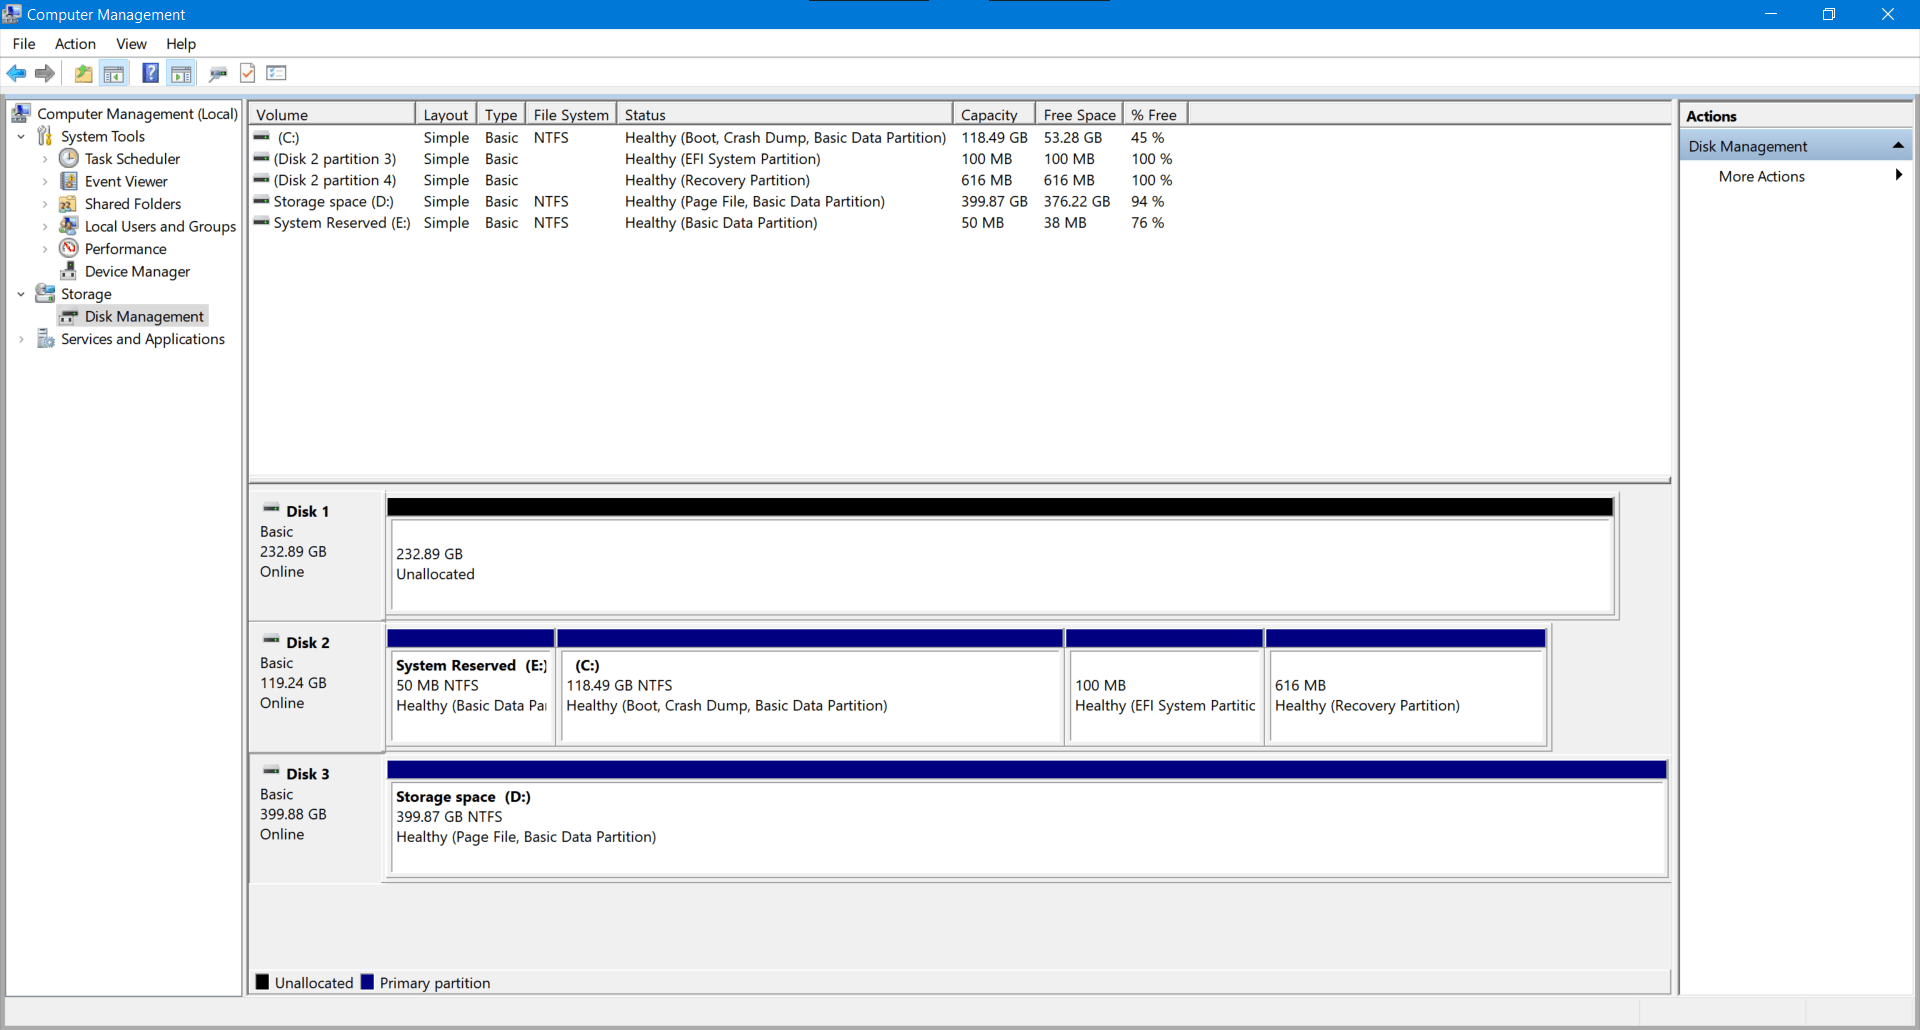Click the Forward navigation arrow
Screen dimensions: 1920x1030
coord(45,73)
